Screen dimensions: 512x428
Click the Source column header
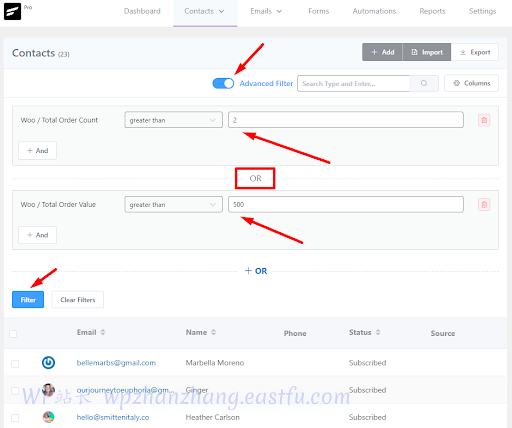tap(443, 333)
